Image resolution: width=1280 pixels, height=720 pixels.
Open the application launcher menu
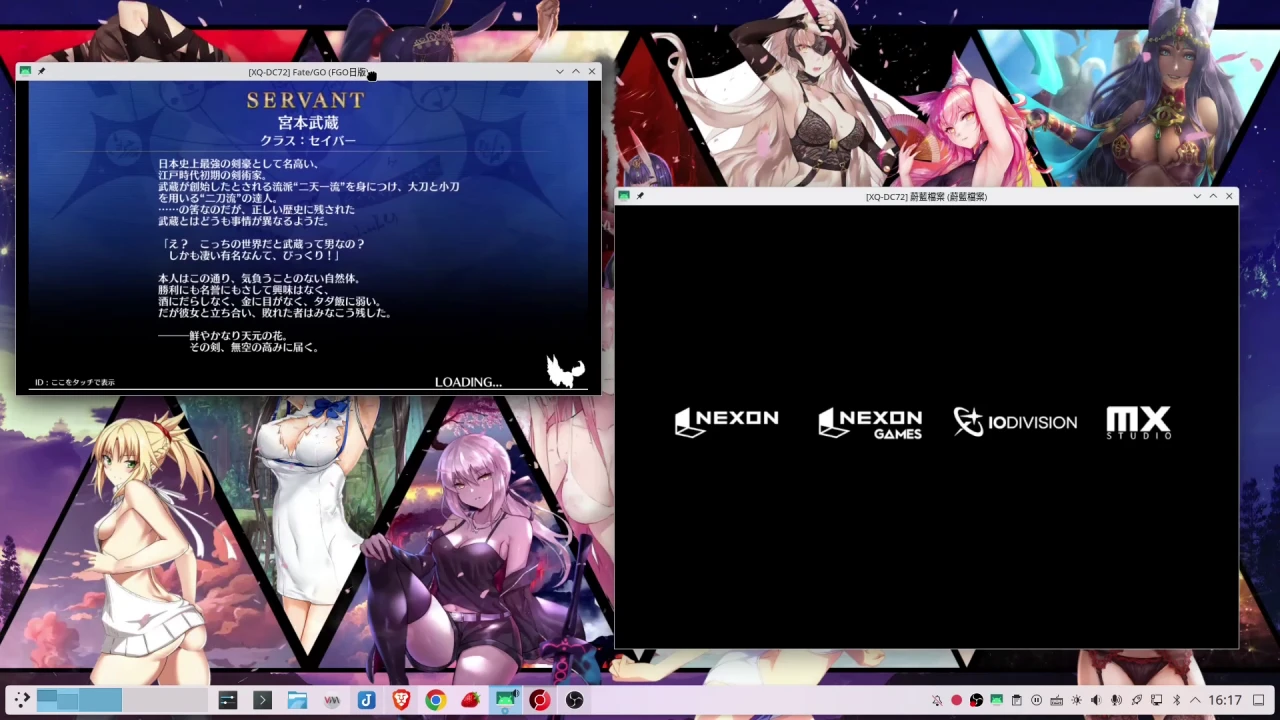pyautogui.click(x=21, y=700)
